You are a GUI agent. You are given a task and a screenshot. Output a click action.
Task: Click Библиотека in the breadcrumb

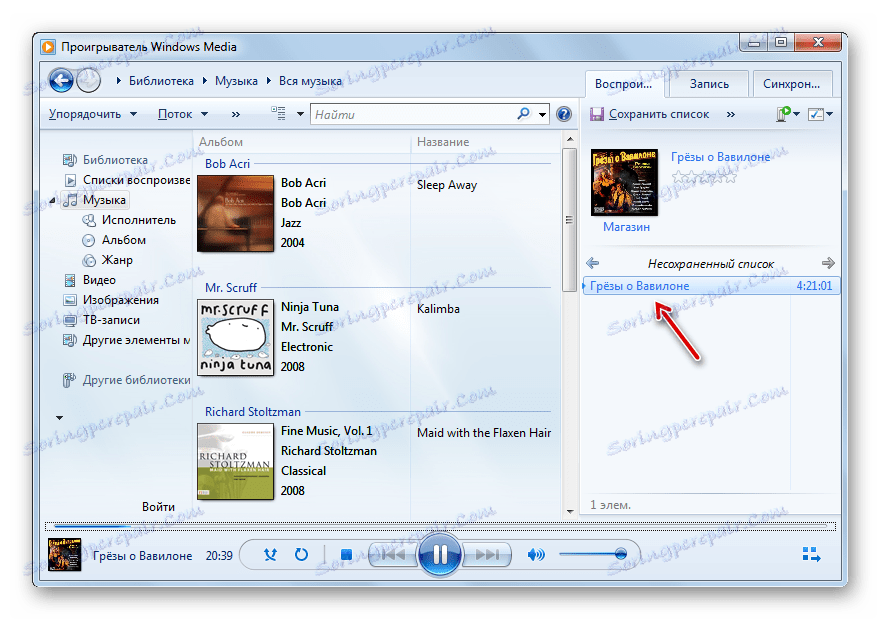161,81
